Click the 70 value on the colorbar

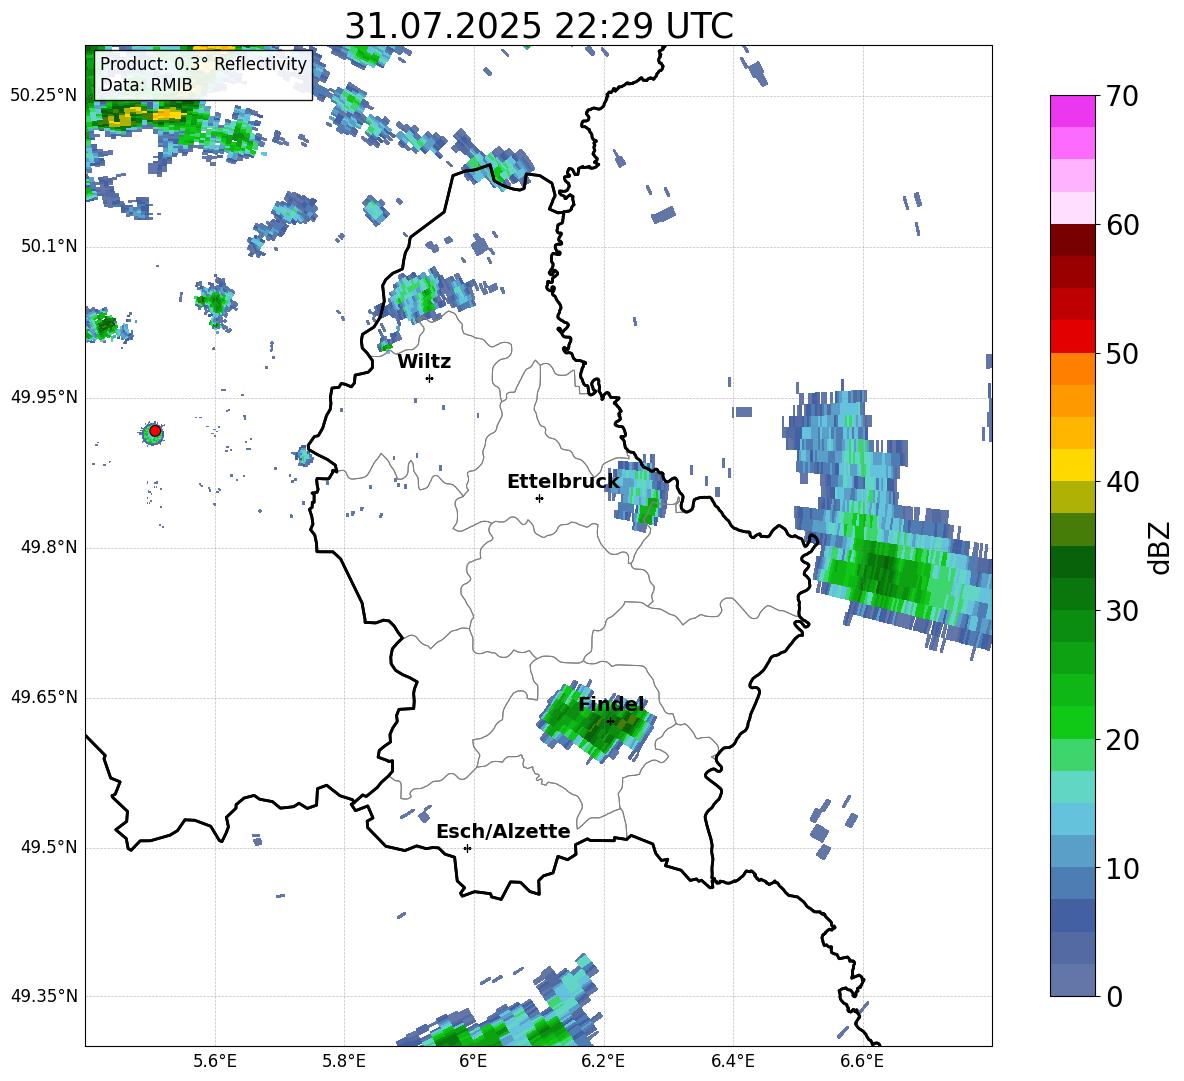tap(1122, 97)
